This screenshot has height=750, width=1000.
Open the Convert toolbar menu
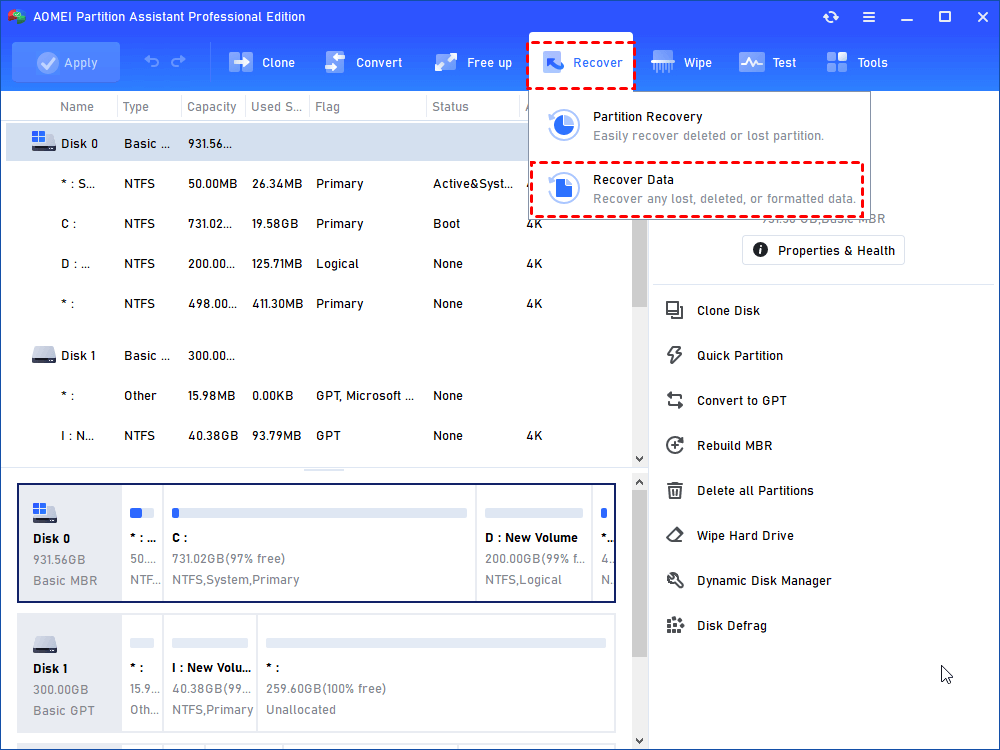pyautogui.click(x=364, y=62)
